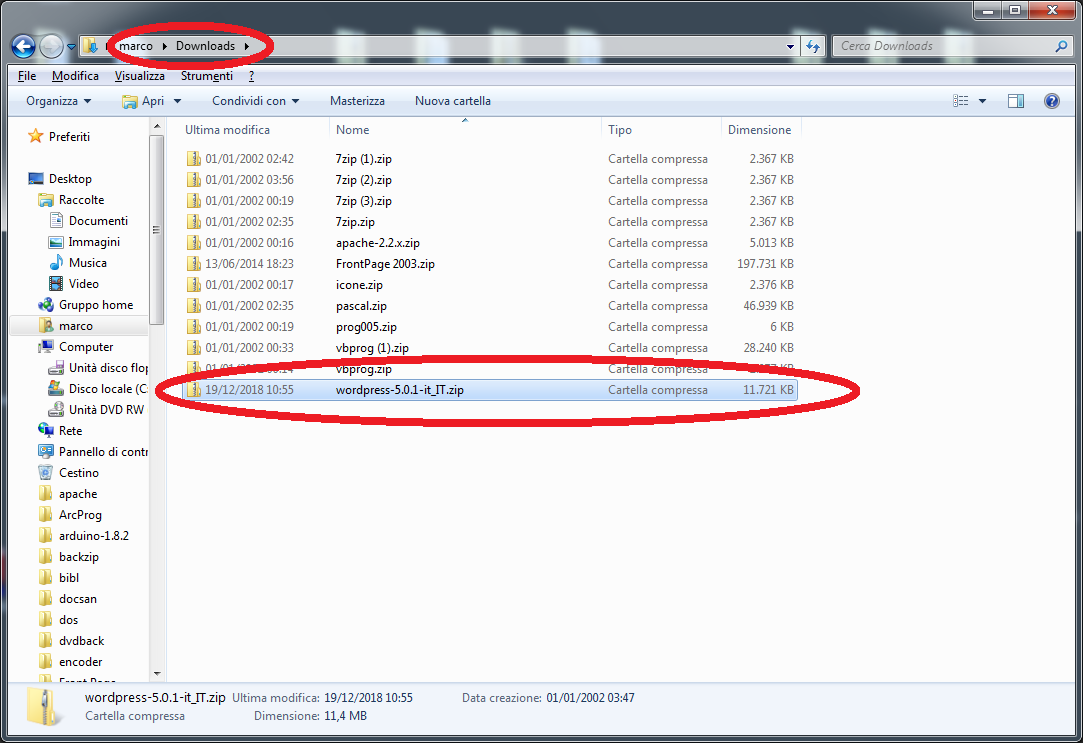The height and width of the screenshot is (743, 1083).
Task: Expand the Apri button dropdown arrow
Action: click(177, 101)
